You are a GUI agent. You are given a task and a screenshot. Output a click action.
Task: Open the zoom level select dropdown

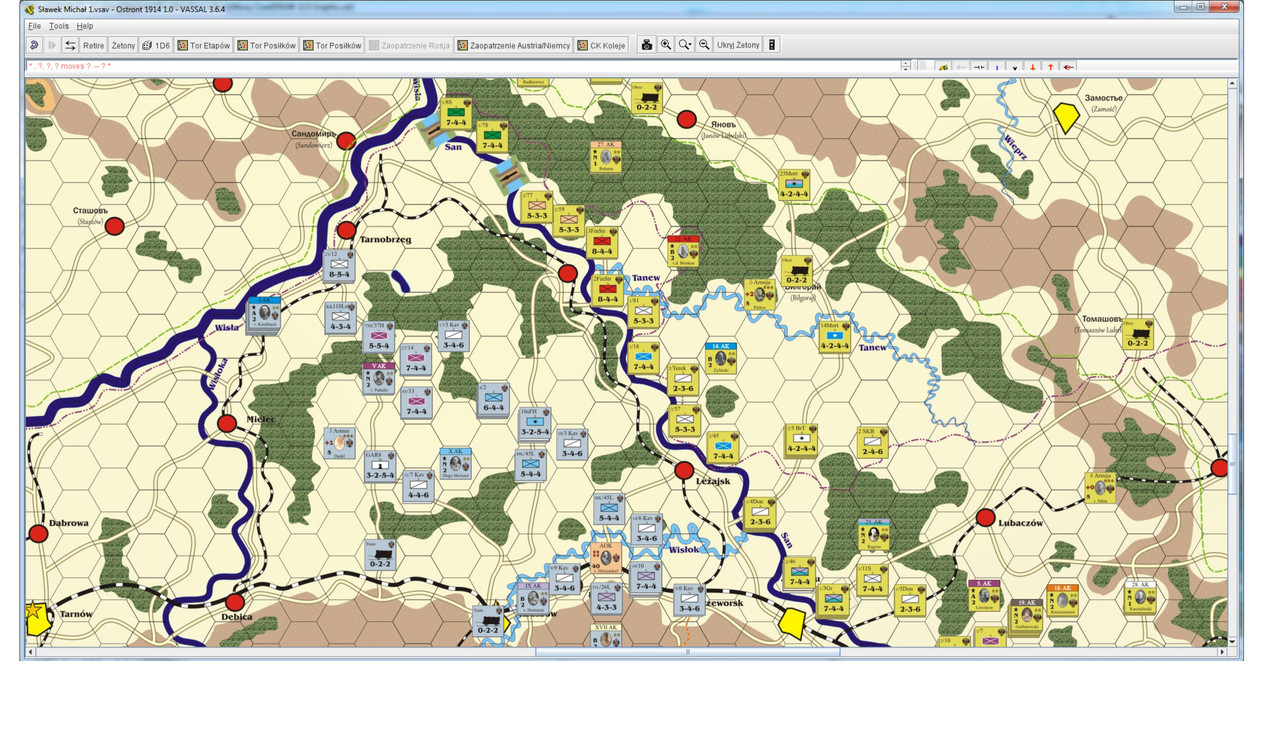tap(685, 45)
